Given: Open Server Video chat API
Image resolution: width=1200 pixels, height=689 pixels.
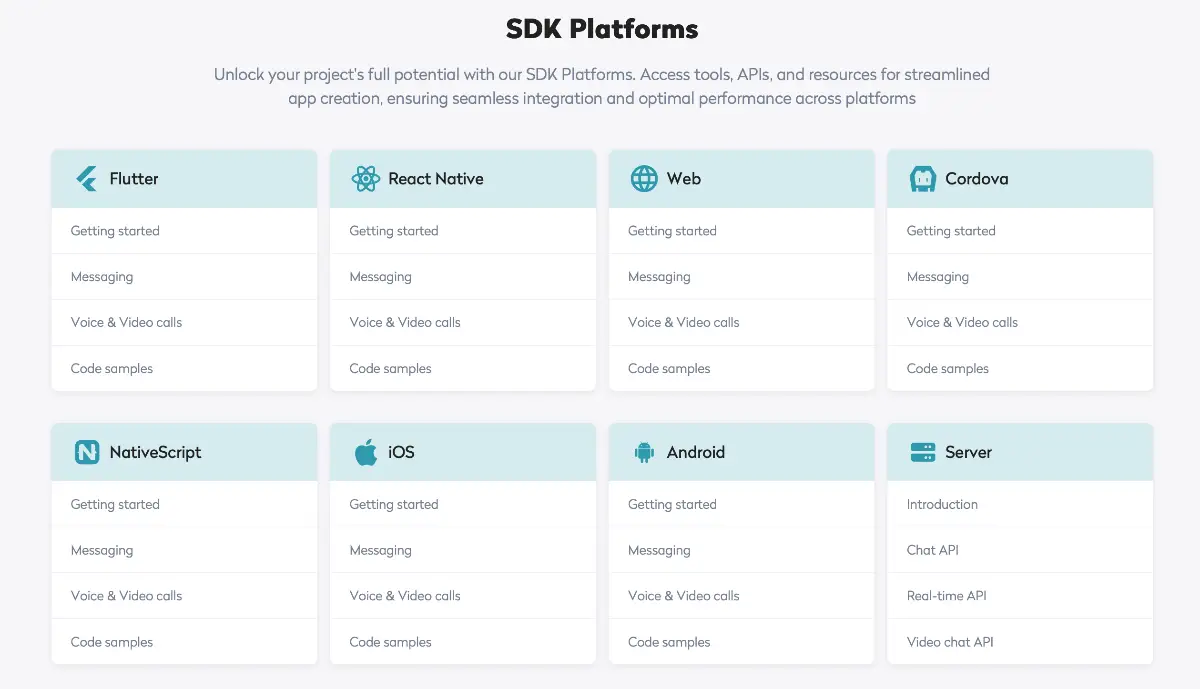Looking at the screenshot, I should [950, 642].
